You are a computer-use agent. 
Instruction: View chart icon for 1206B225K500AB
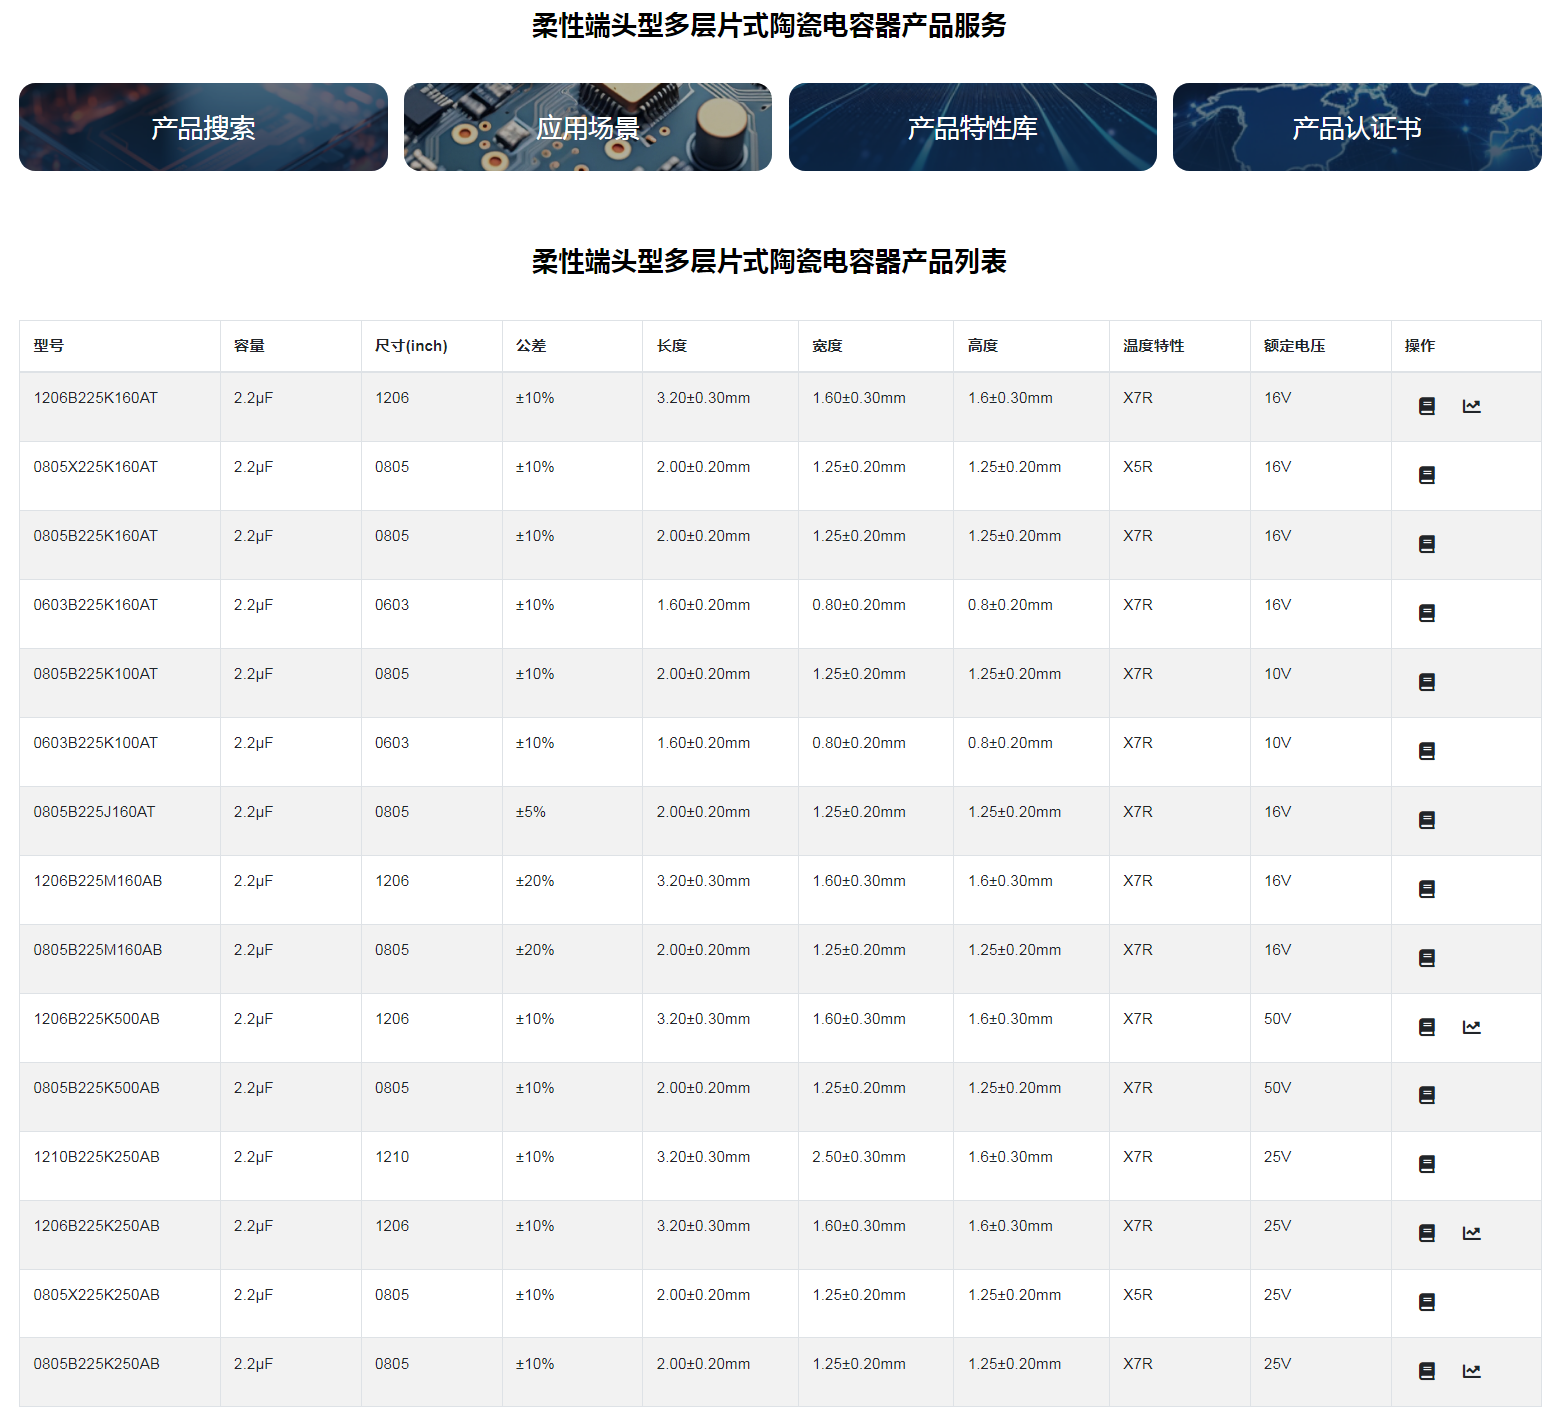[x=1471, y=1027]
